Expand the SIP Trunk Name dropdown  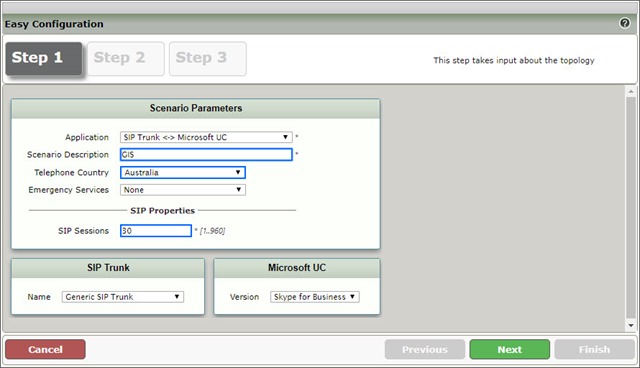tap(123, 297)
